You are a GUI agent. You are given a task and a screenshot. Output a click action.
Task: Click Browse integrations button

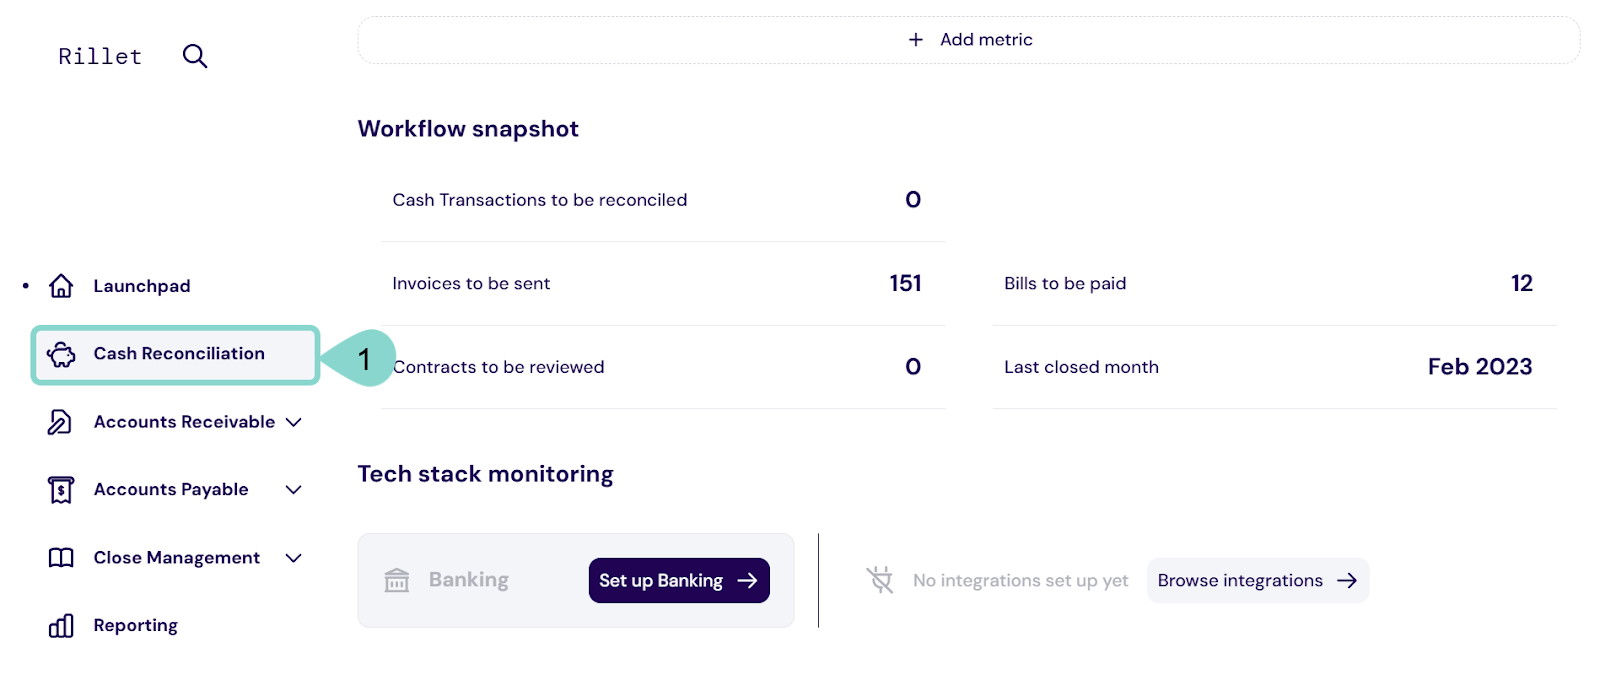tap(1257, 581)
